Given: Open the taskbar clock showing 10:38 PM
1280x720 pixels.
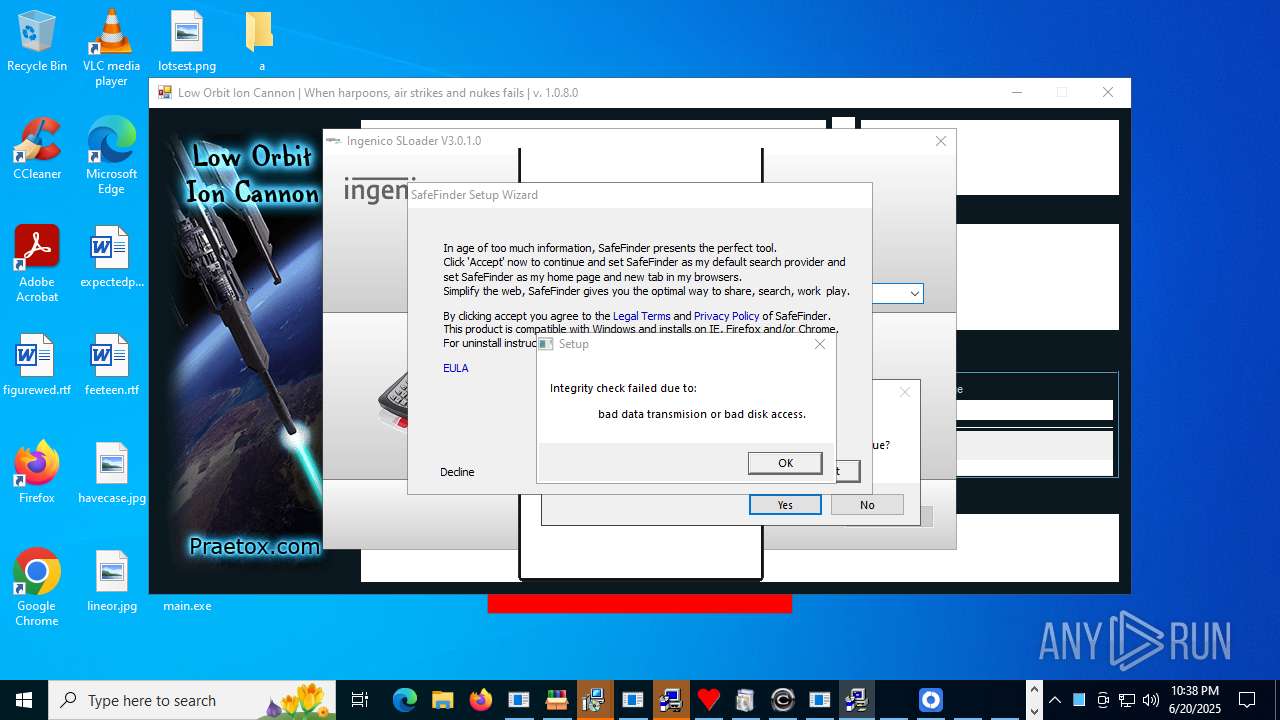Looking at the screenshot, I should [1195, 700].
